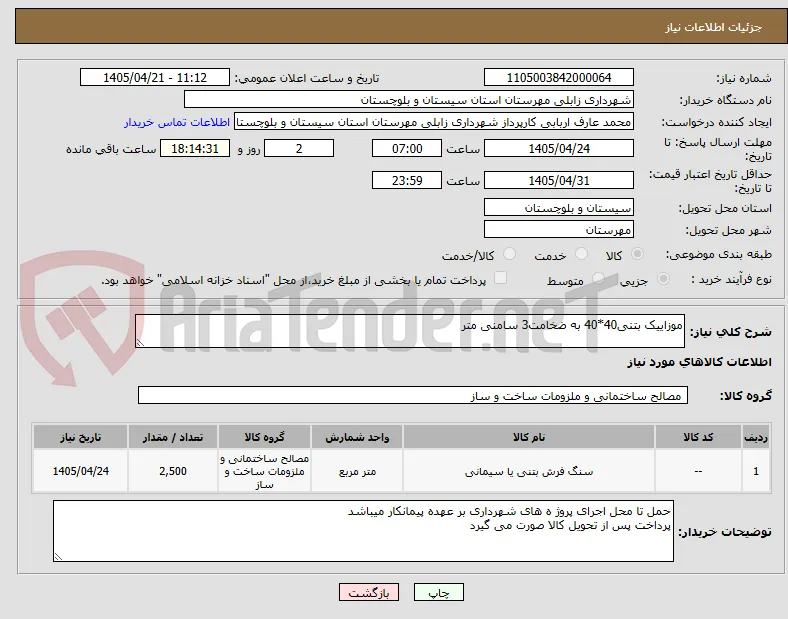This screenshot has height=619, width=788.
Task: Select the کالا radio button
Action: point(637,254)
